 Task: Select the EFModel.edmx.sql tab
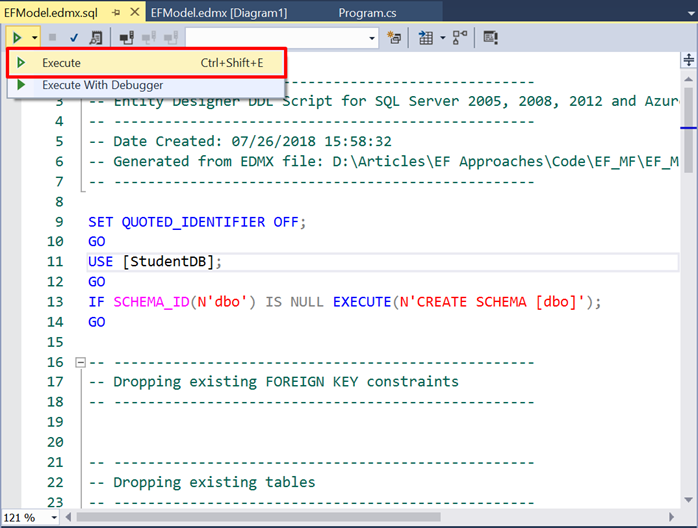click(x=51, y=13)
